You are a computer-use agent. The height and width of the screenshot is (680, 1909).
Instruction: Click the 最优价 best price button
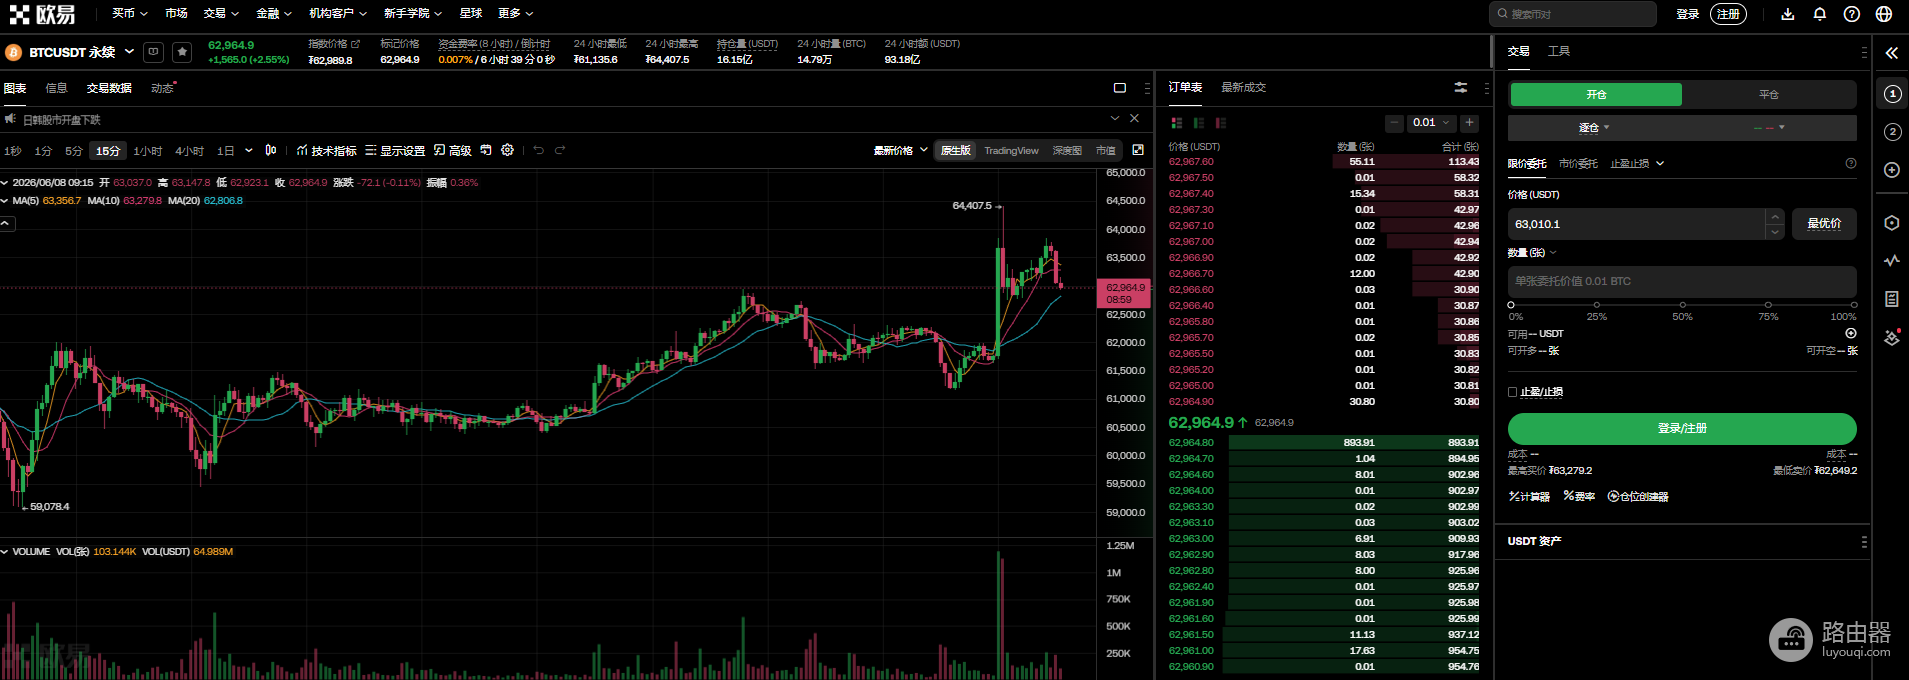point(1824,224)
